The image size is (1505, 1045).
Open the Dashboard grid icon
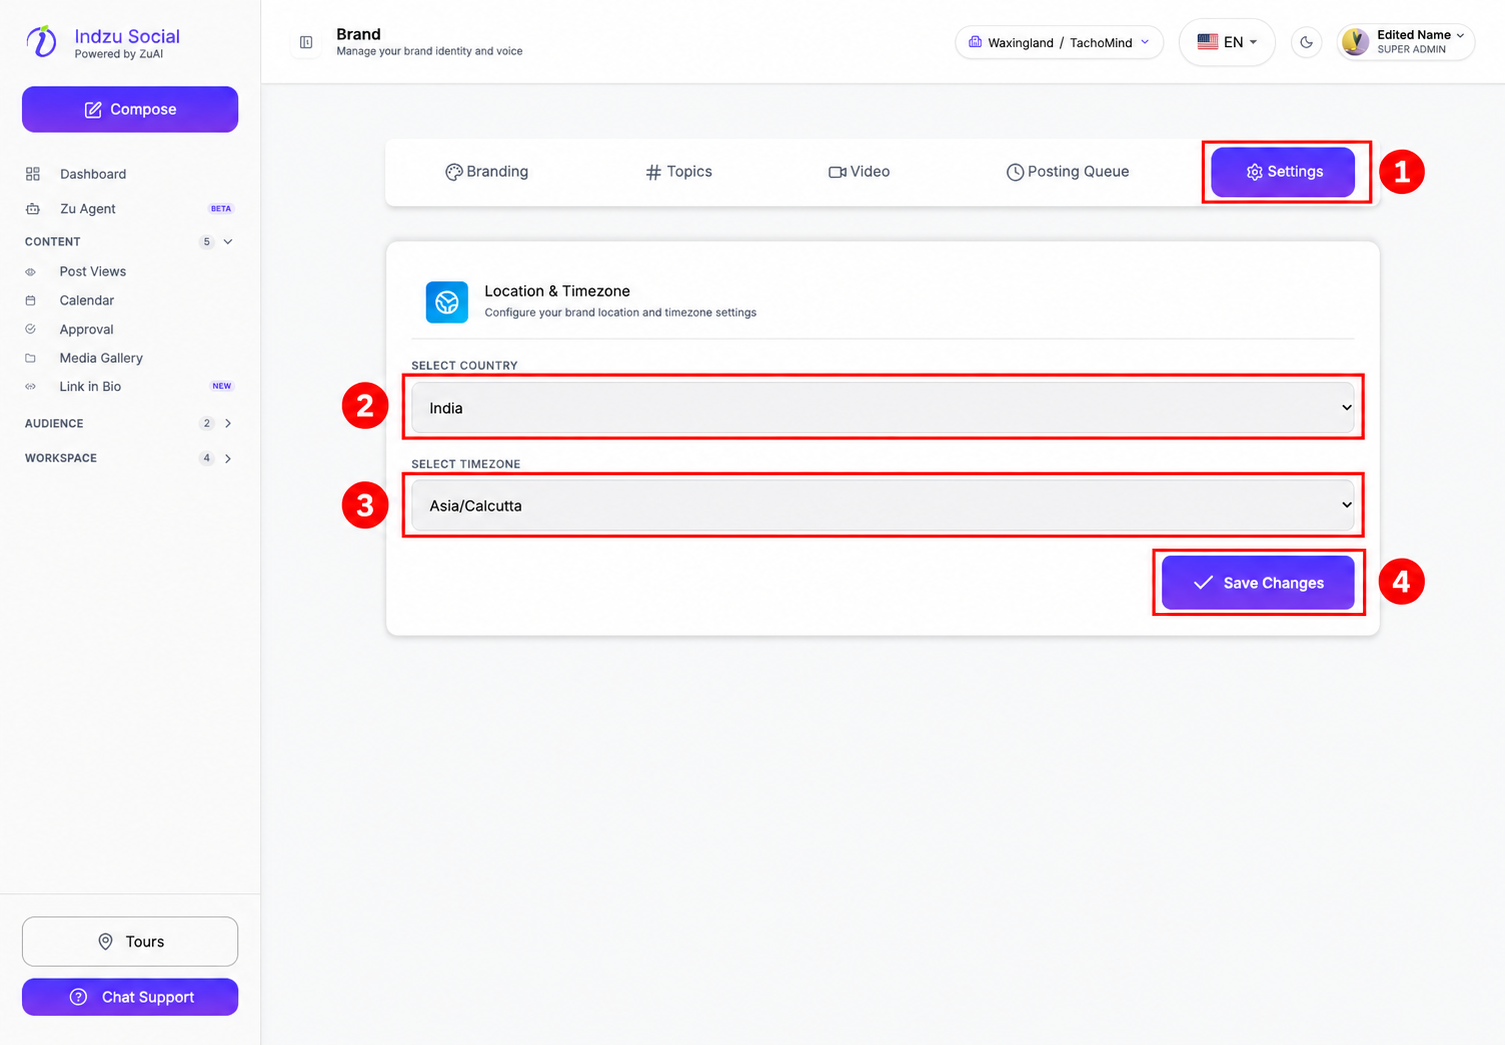33,174
